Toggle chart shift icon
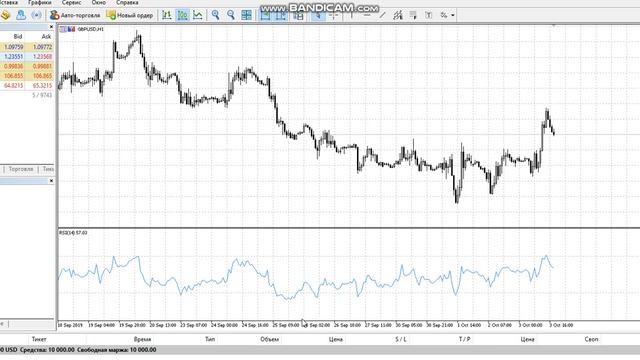 click(x=281, y=16)
